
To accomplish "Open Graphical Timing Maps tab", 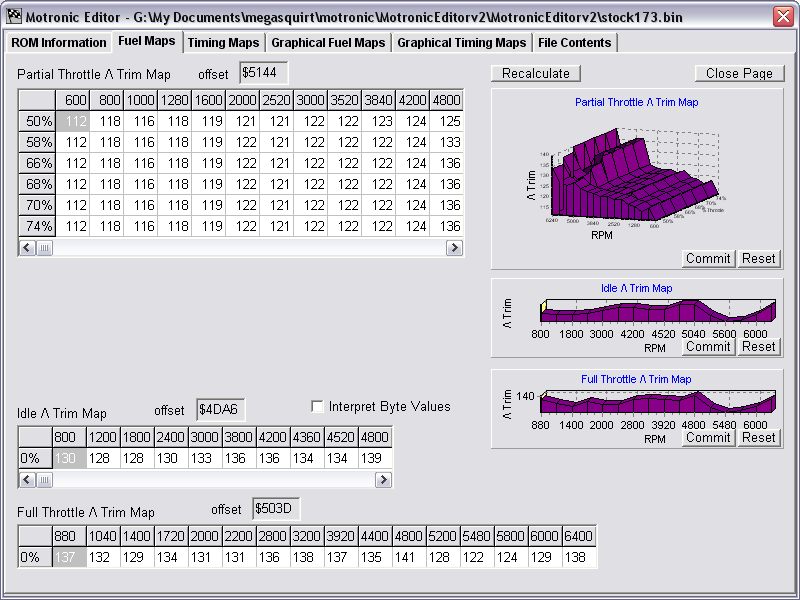I will coord(461,43).
